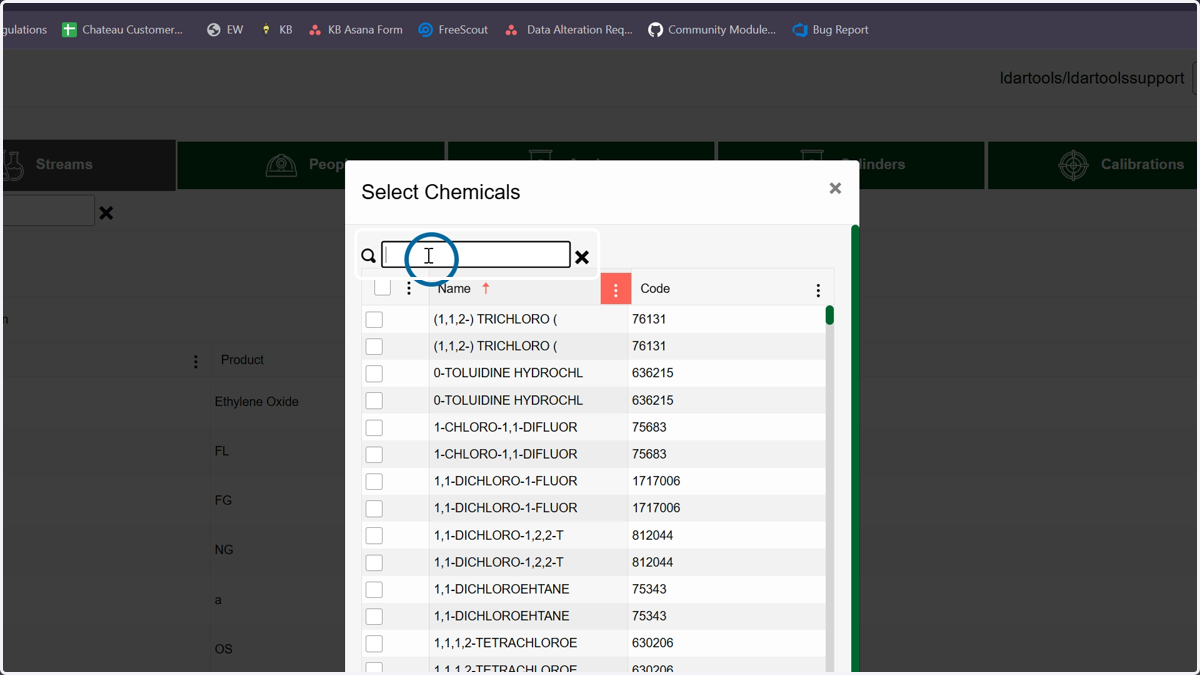This screenshot has height=675, width=1200.
Task: Click the dialog's green outer scrollbar
Action: (x=855, y=448)
